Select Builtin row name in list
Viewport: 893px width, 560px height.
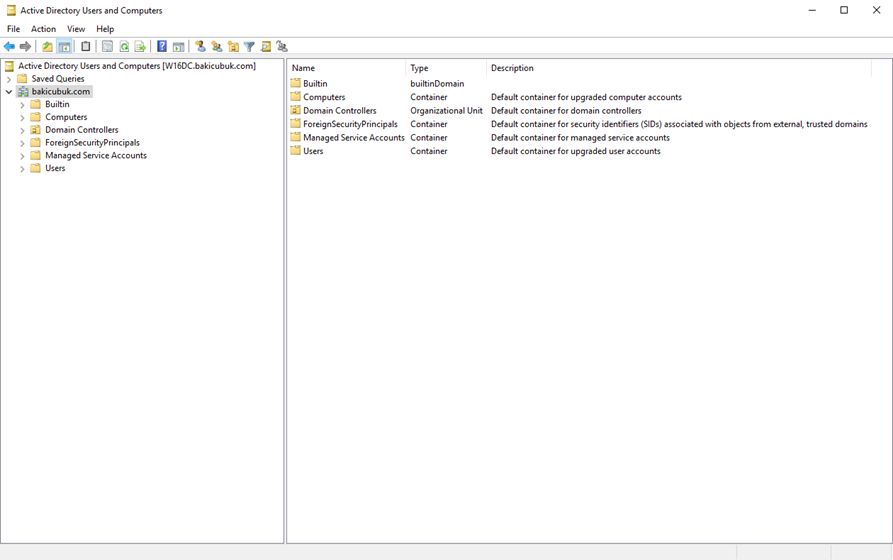(x=315, y=83)
